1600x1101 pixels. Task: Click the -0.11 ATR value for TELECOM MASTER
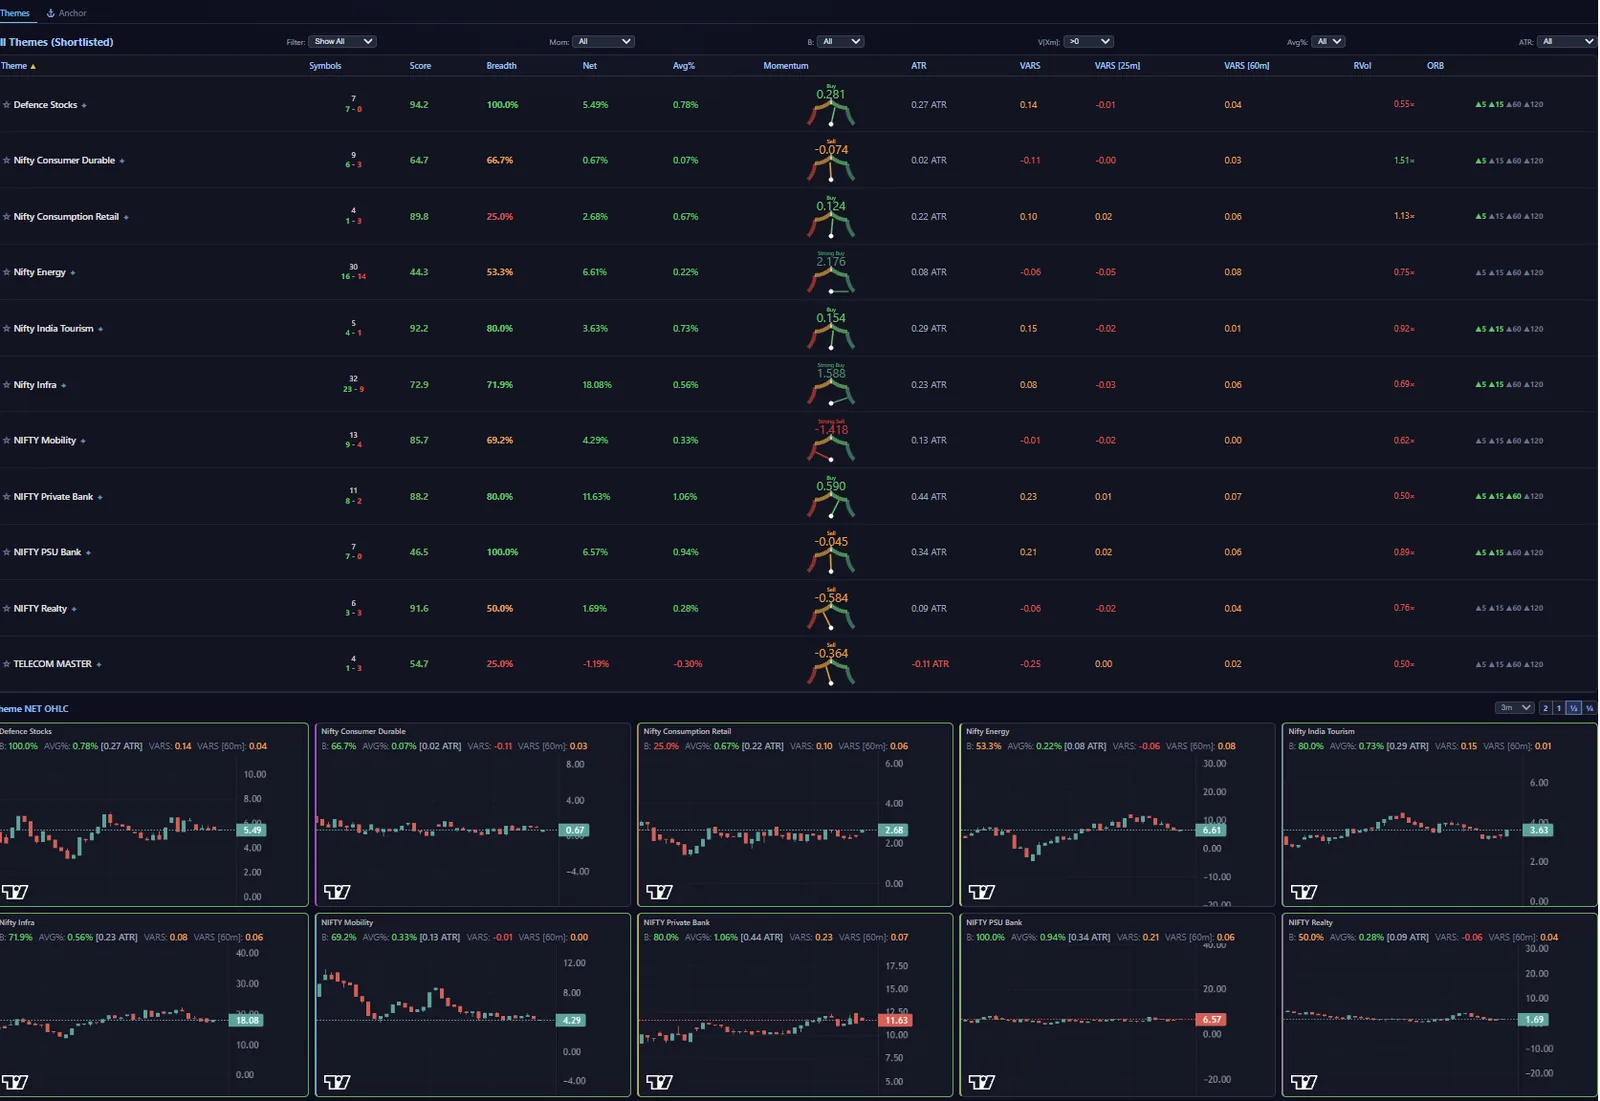point(930,665)
